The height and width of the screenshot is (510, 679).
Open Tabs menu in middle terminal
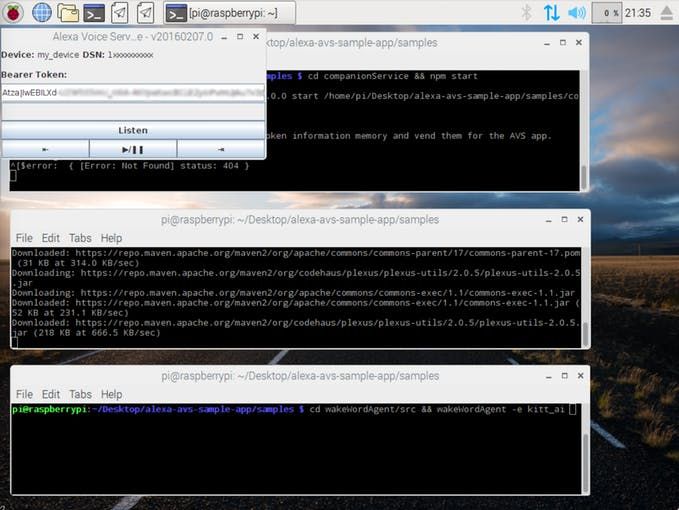point(80,238)
